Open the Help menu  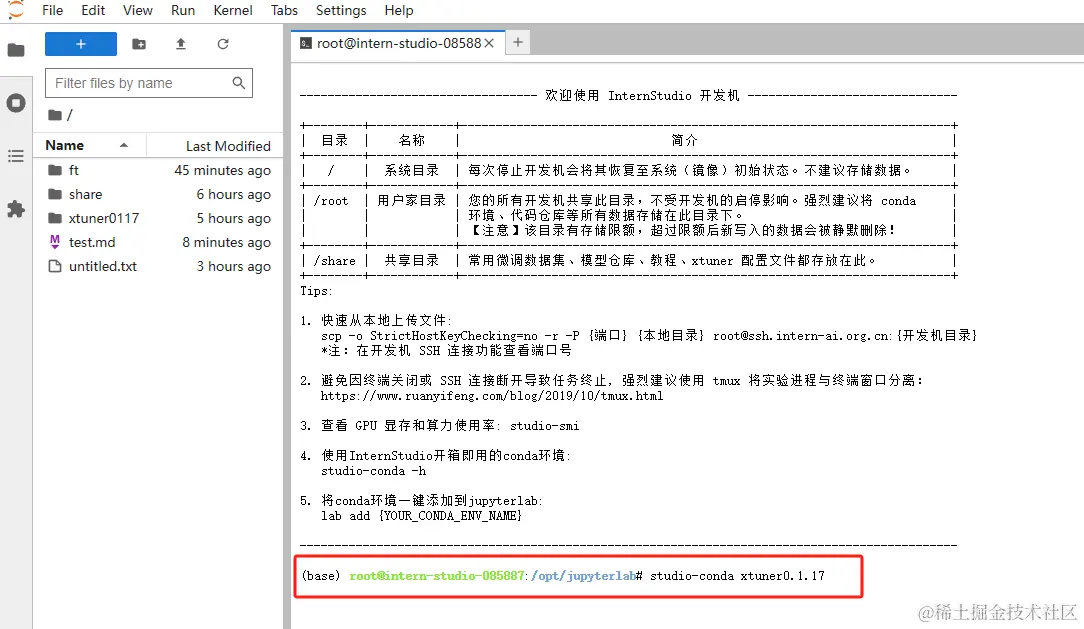[399, 10]
